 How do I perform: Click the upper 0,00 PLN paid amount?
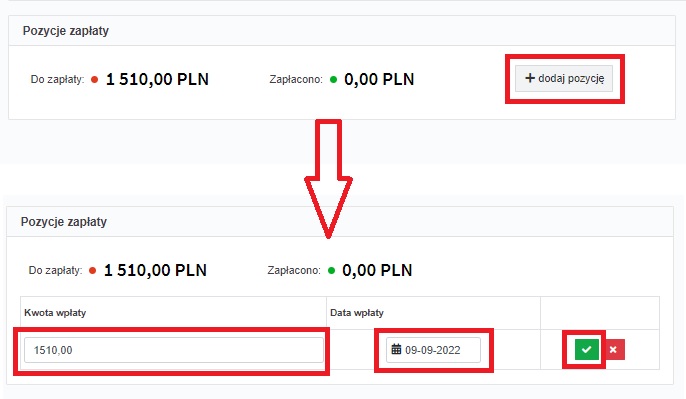tap(379, 79)
